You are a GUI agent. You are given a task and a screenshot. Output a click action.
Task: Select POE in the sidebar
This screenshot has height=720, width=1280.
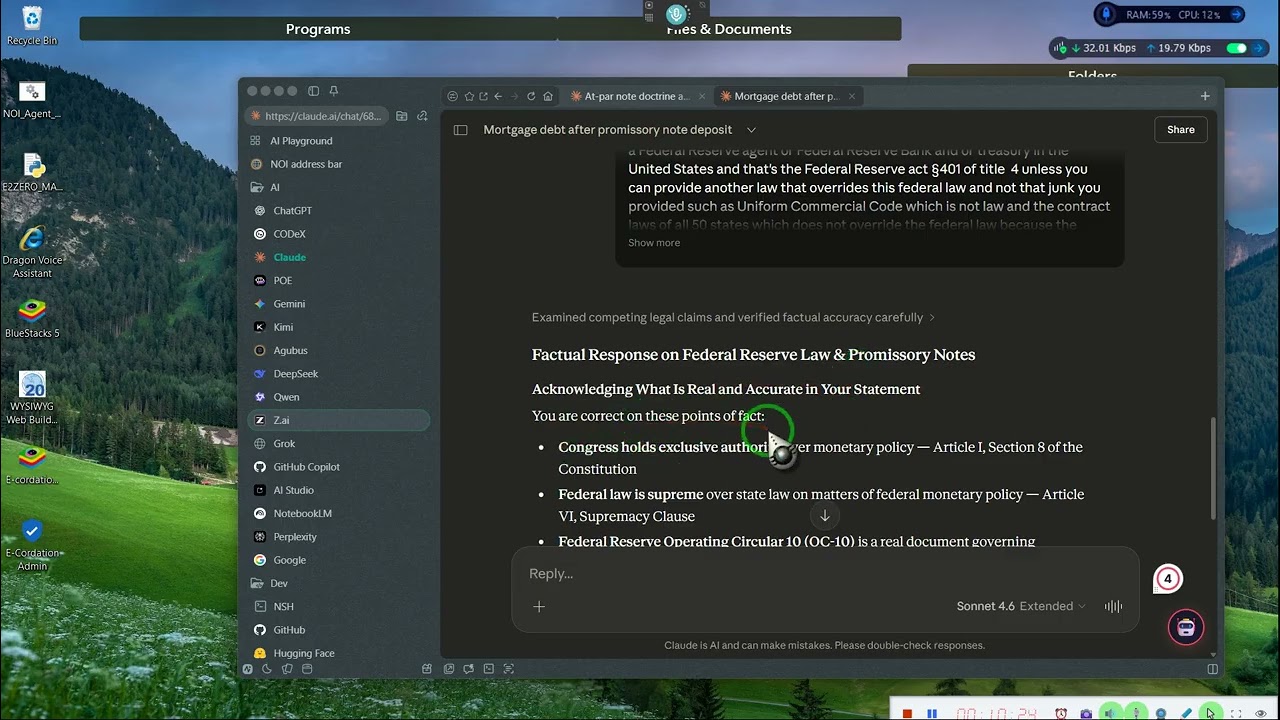[340, 281]
